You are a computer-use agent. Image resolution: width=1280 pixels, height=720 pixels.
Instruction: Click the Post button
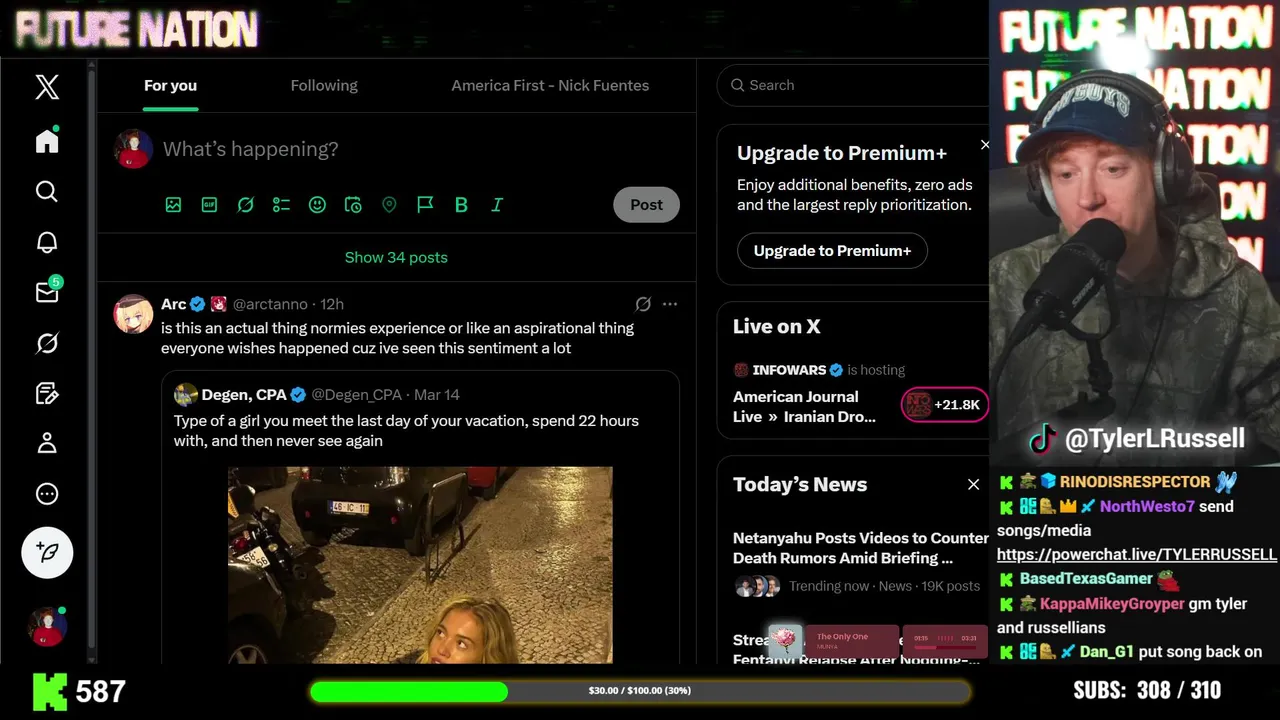tap(646, 204)
